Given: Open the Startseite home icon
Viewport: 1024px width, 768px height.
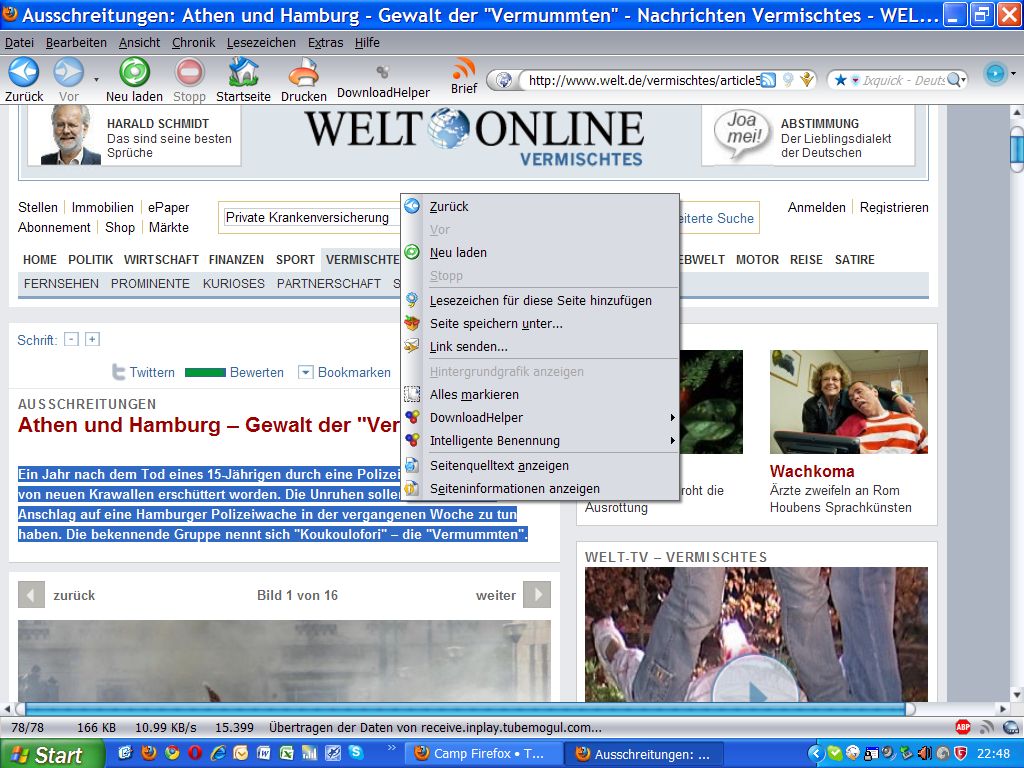Looking at the screenshot, I should tap(243, 73).
